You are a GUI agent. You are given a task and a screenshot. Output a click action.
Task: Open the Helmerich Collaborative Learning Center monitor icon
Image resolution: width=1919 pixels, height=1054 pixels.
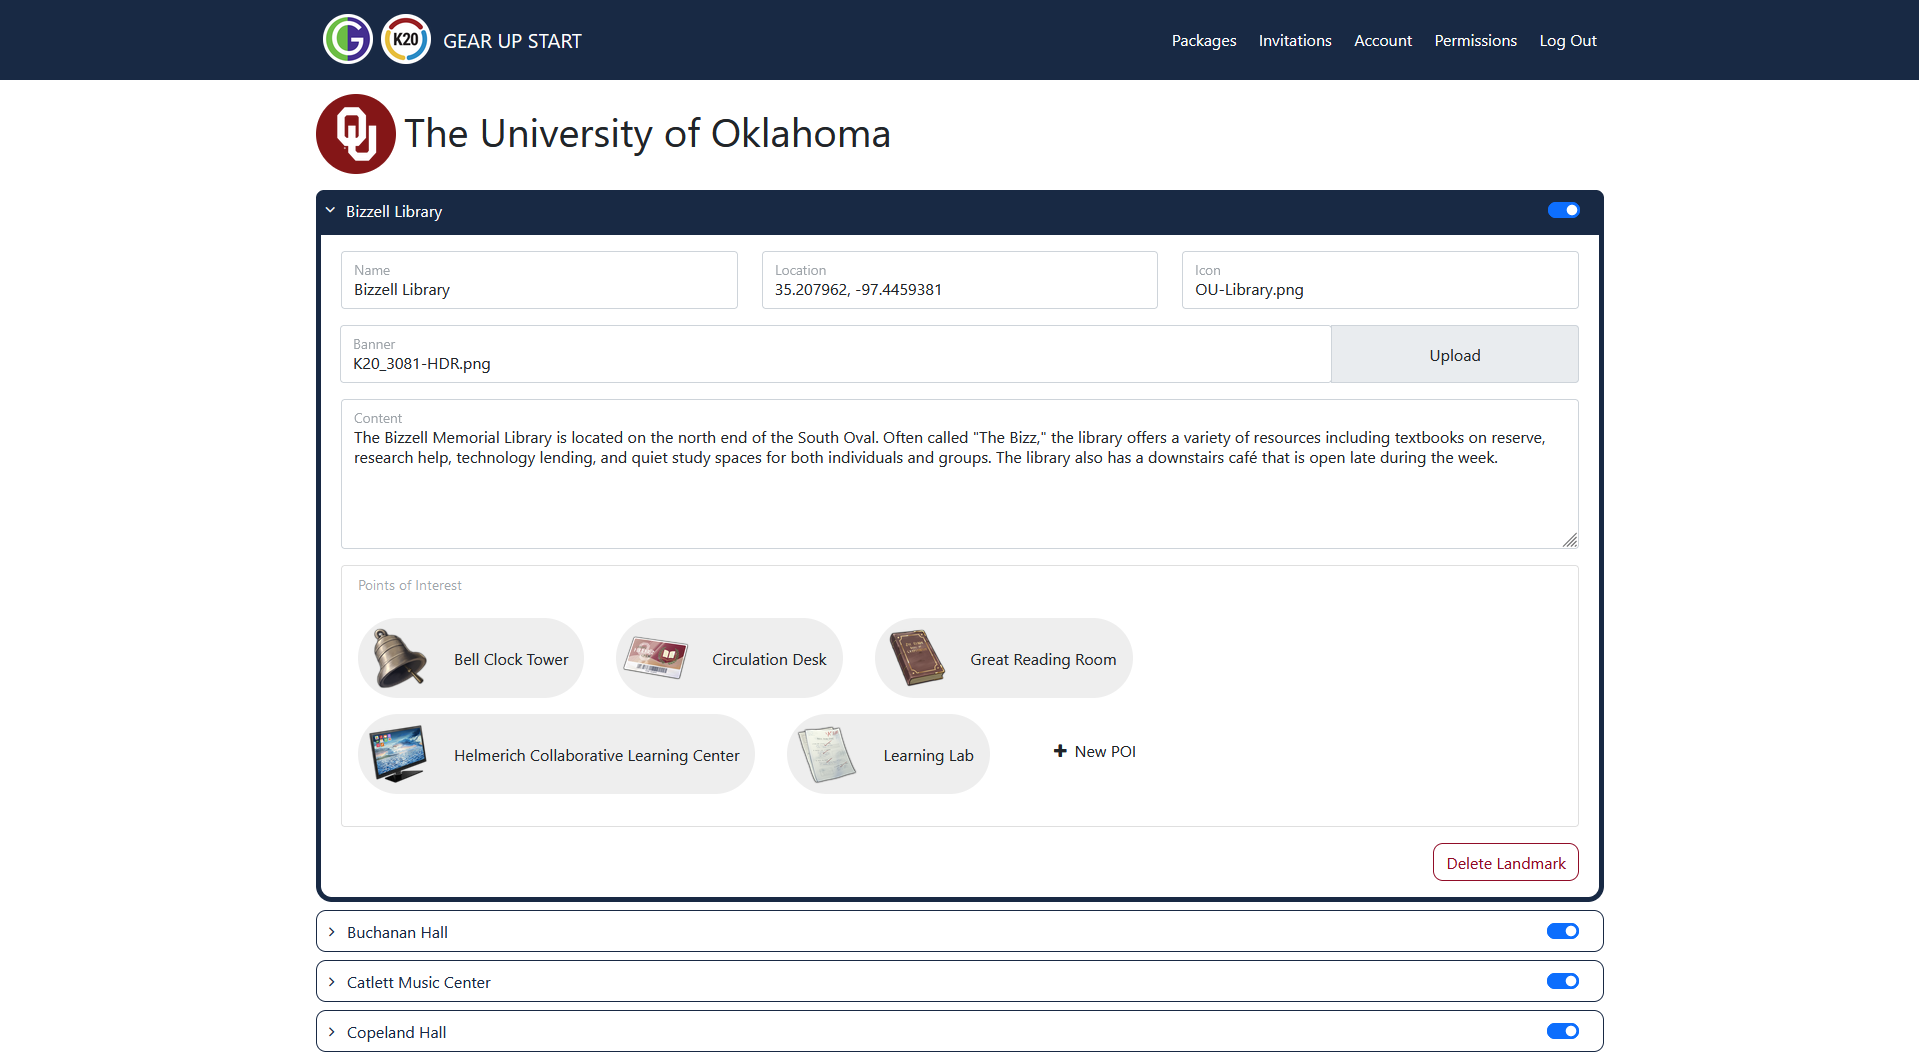tap(397, 754)
